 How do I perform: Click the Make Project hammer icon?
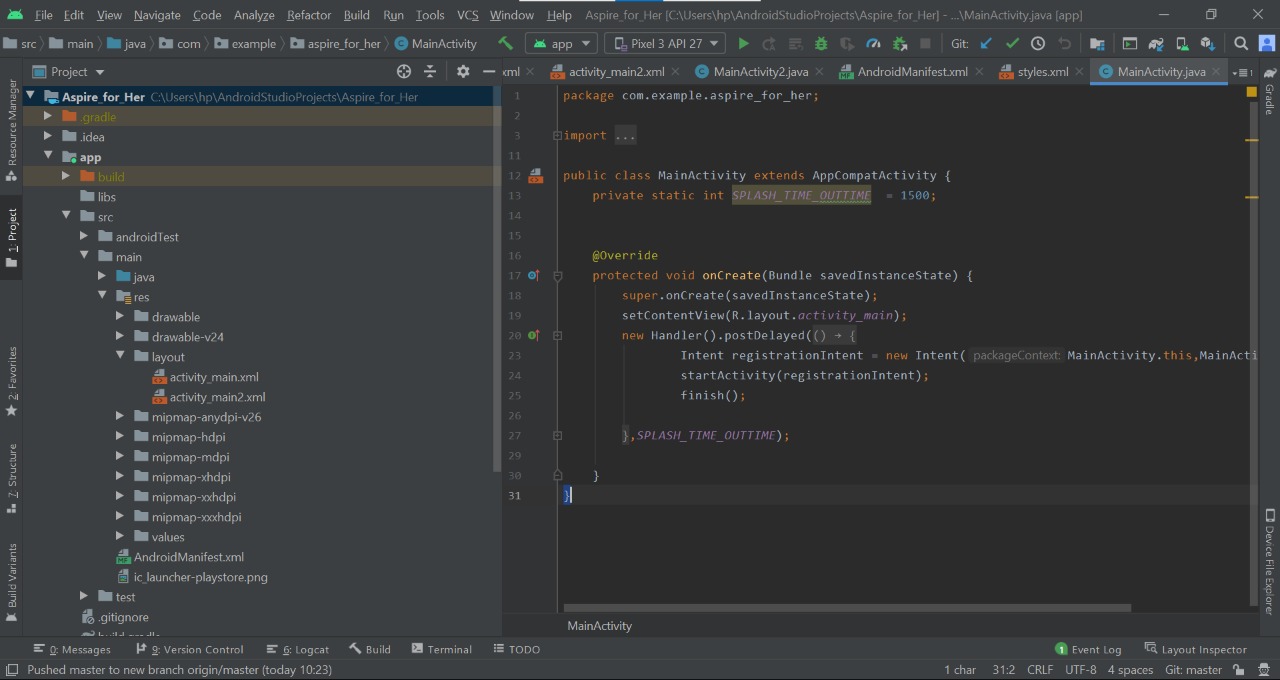506,44
